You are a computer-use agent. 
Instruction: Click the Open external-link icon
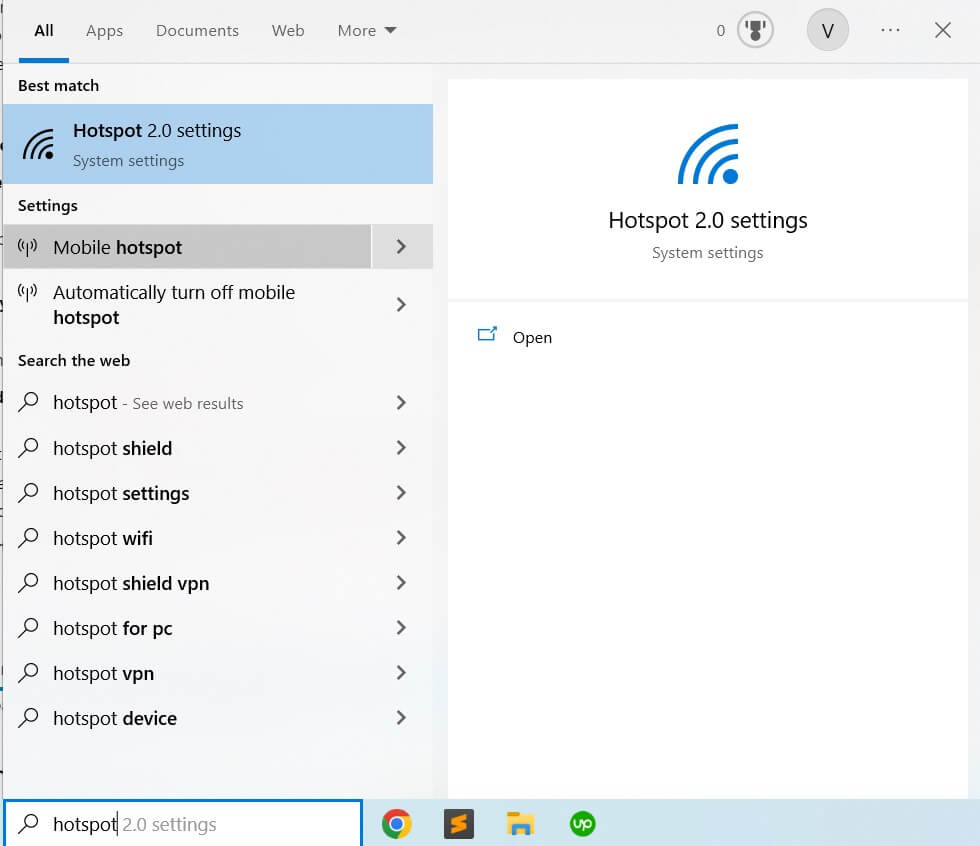click(487, 334)
